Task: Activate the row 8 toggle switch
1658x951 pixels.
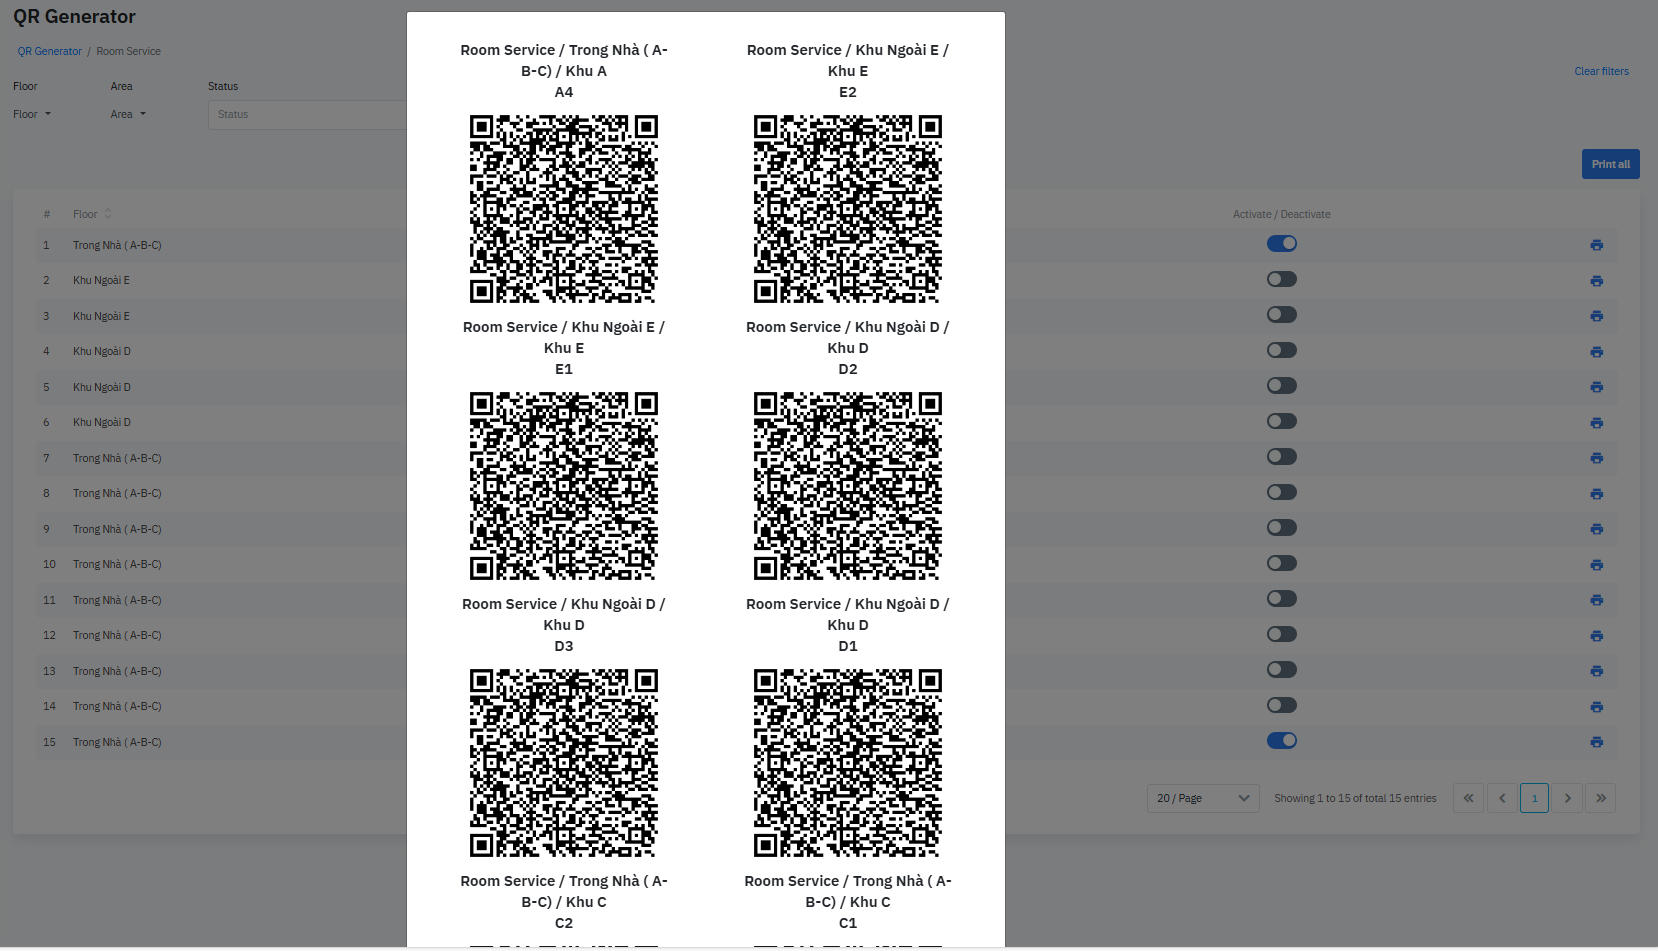Action: click(x=1282, y=492)
